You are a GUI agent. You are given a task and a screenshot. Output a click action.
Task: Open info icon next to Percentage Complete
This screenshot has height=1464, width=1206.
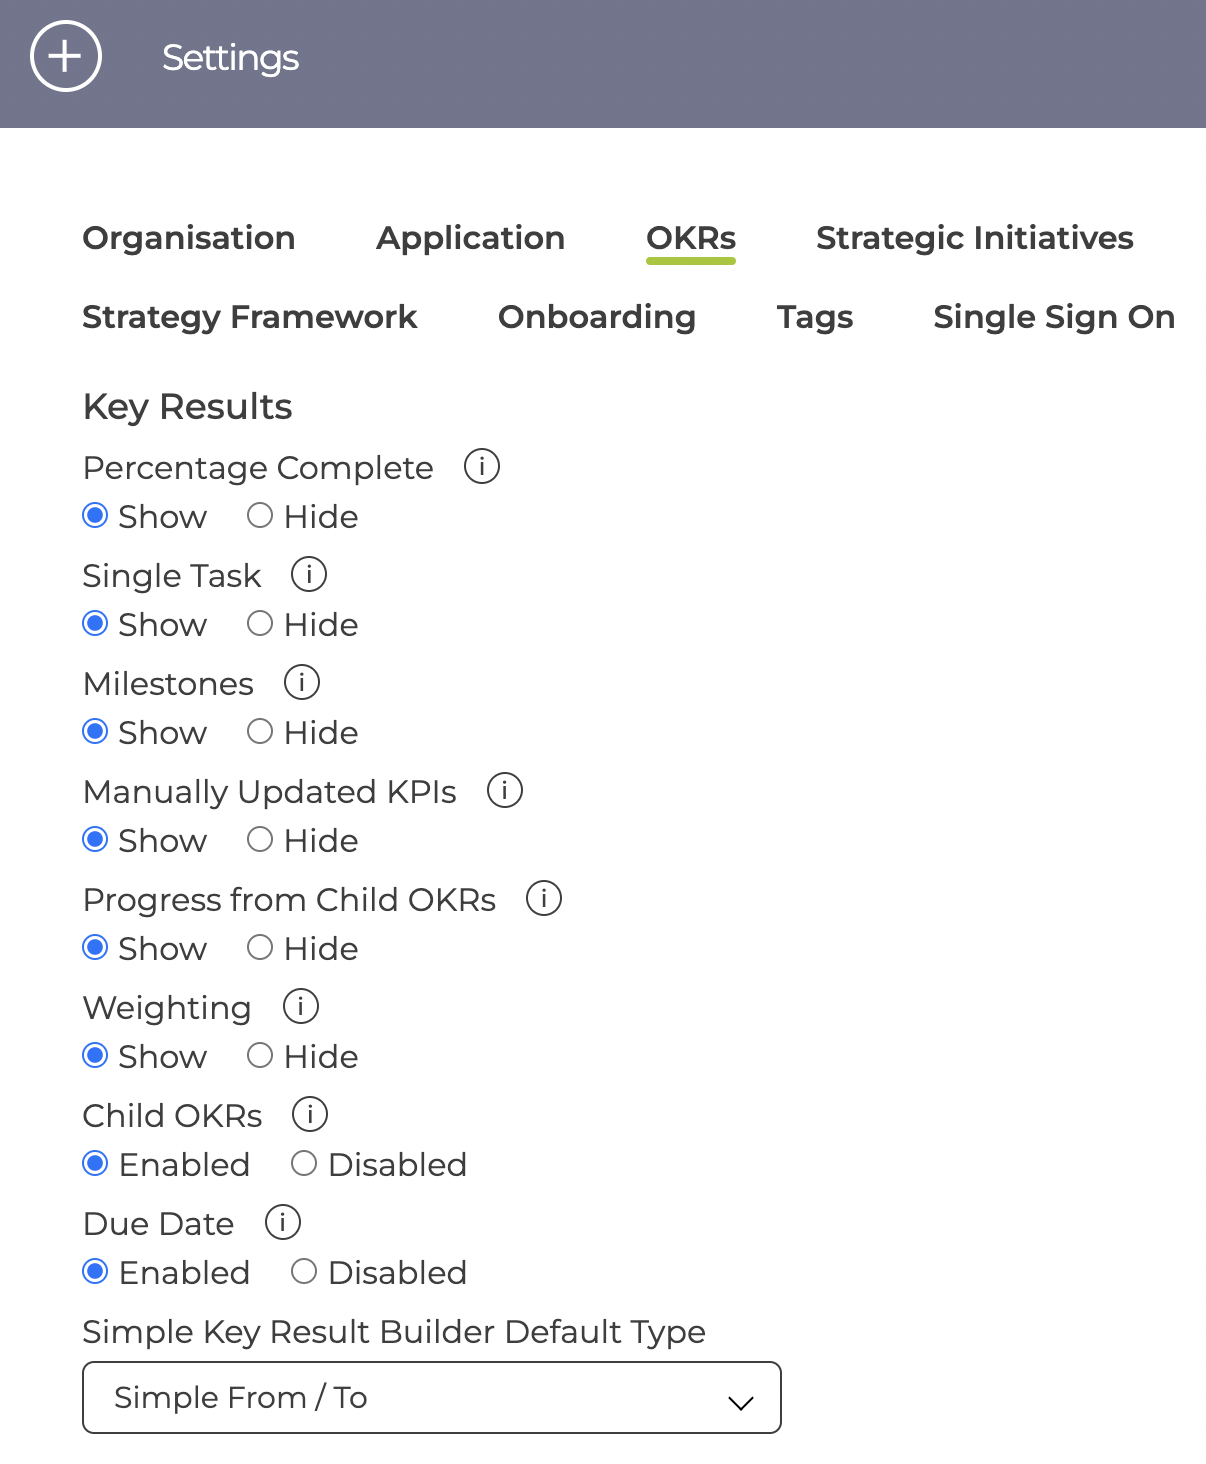482,466
